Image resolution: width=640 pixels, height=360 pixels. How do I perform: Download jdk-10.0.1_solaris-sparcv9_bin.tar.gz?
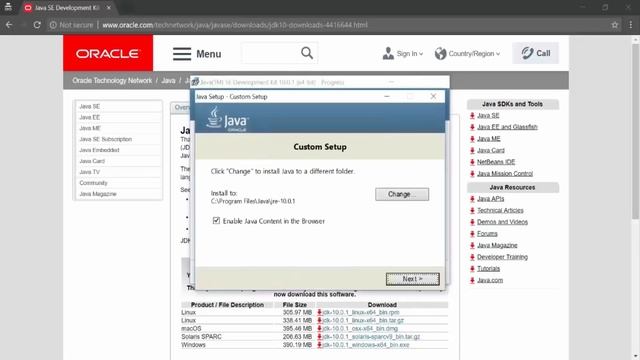[371, 337]
